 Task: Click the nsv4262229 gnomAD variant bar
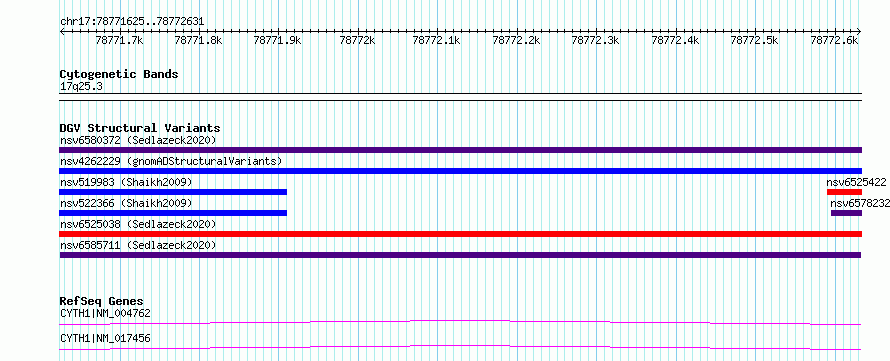[x=460, y=171]
